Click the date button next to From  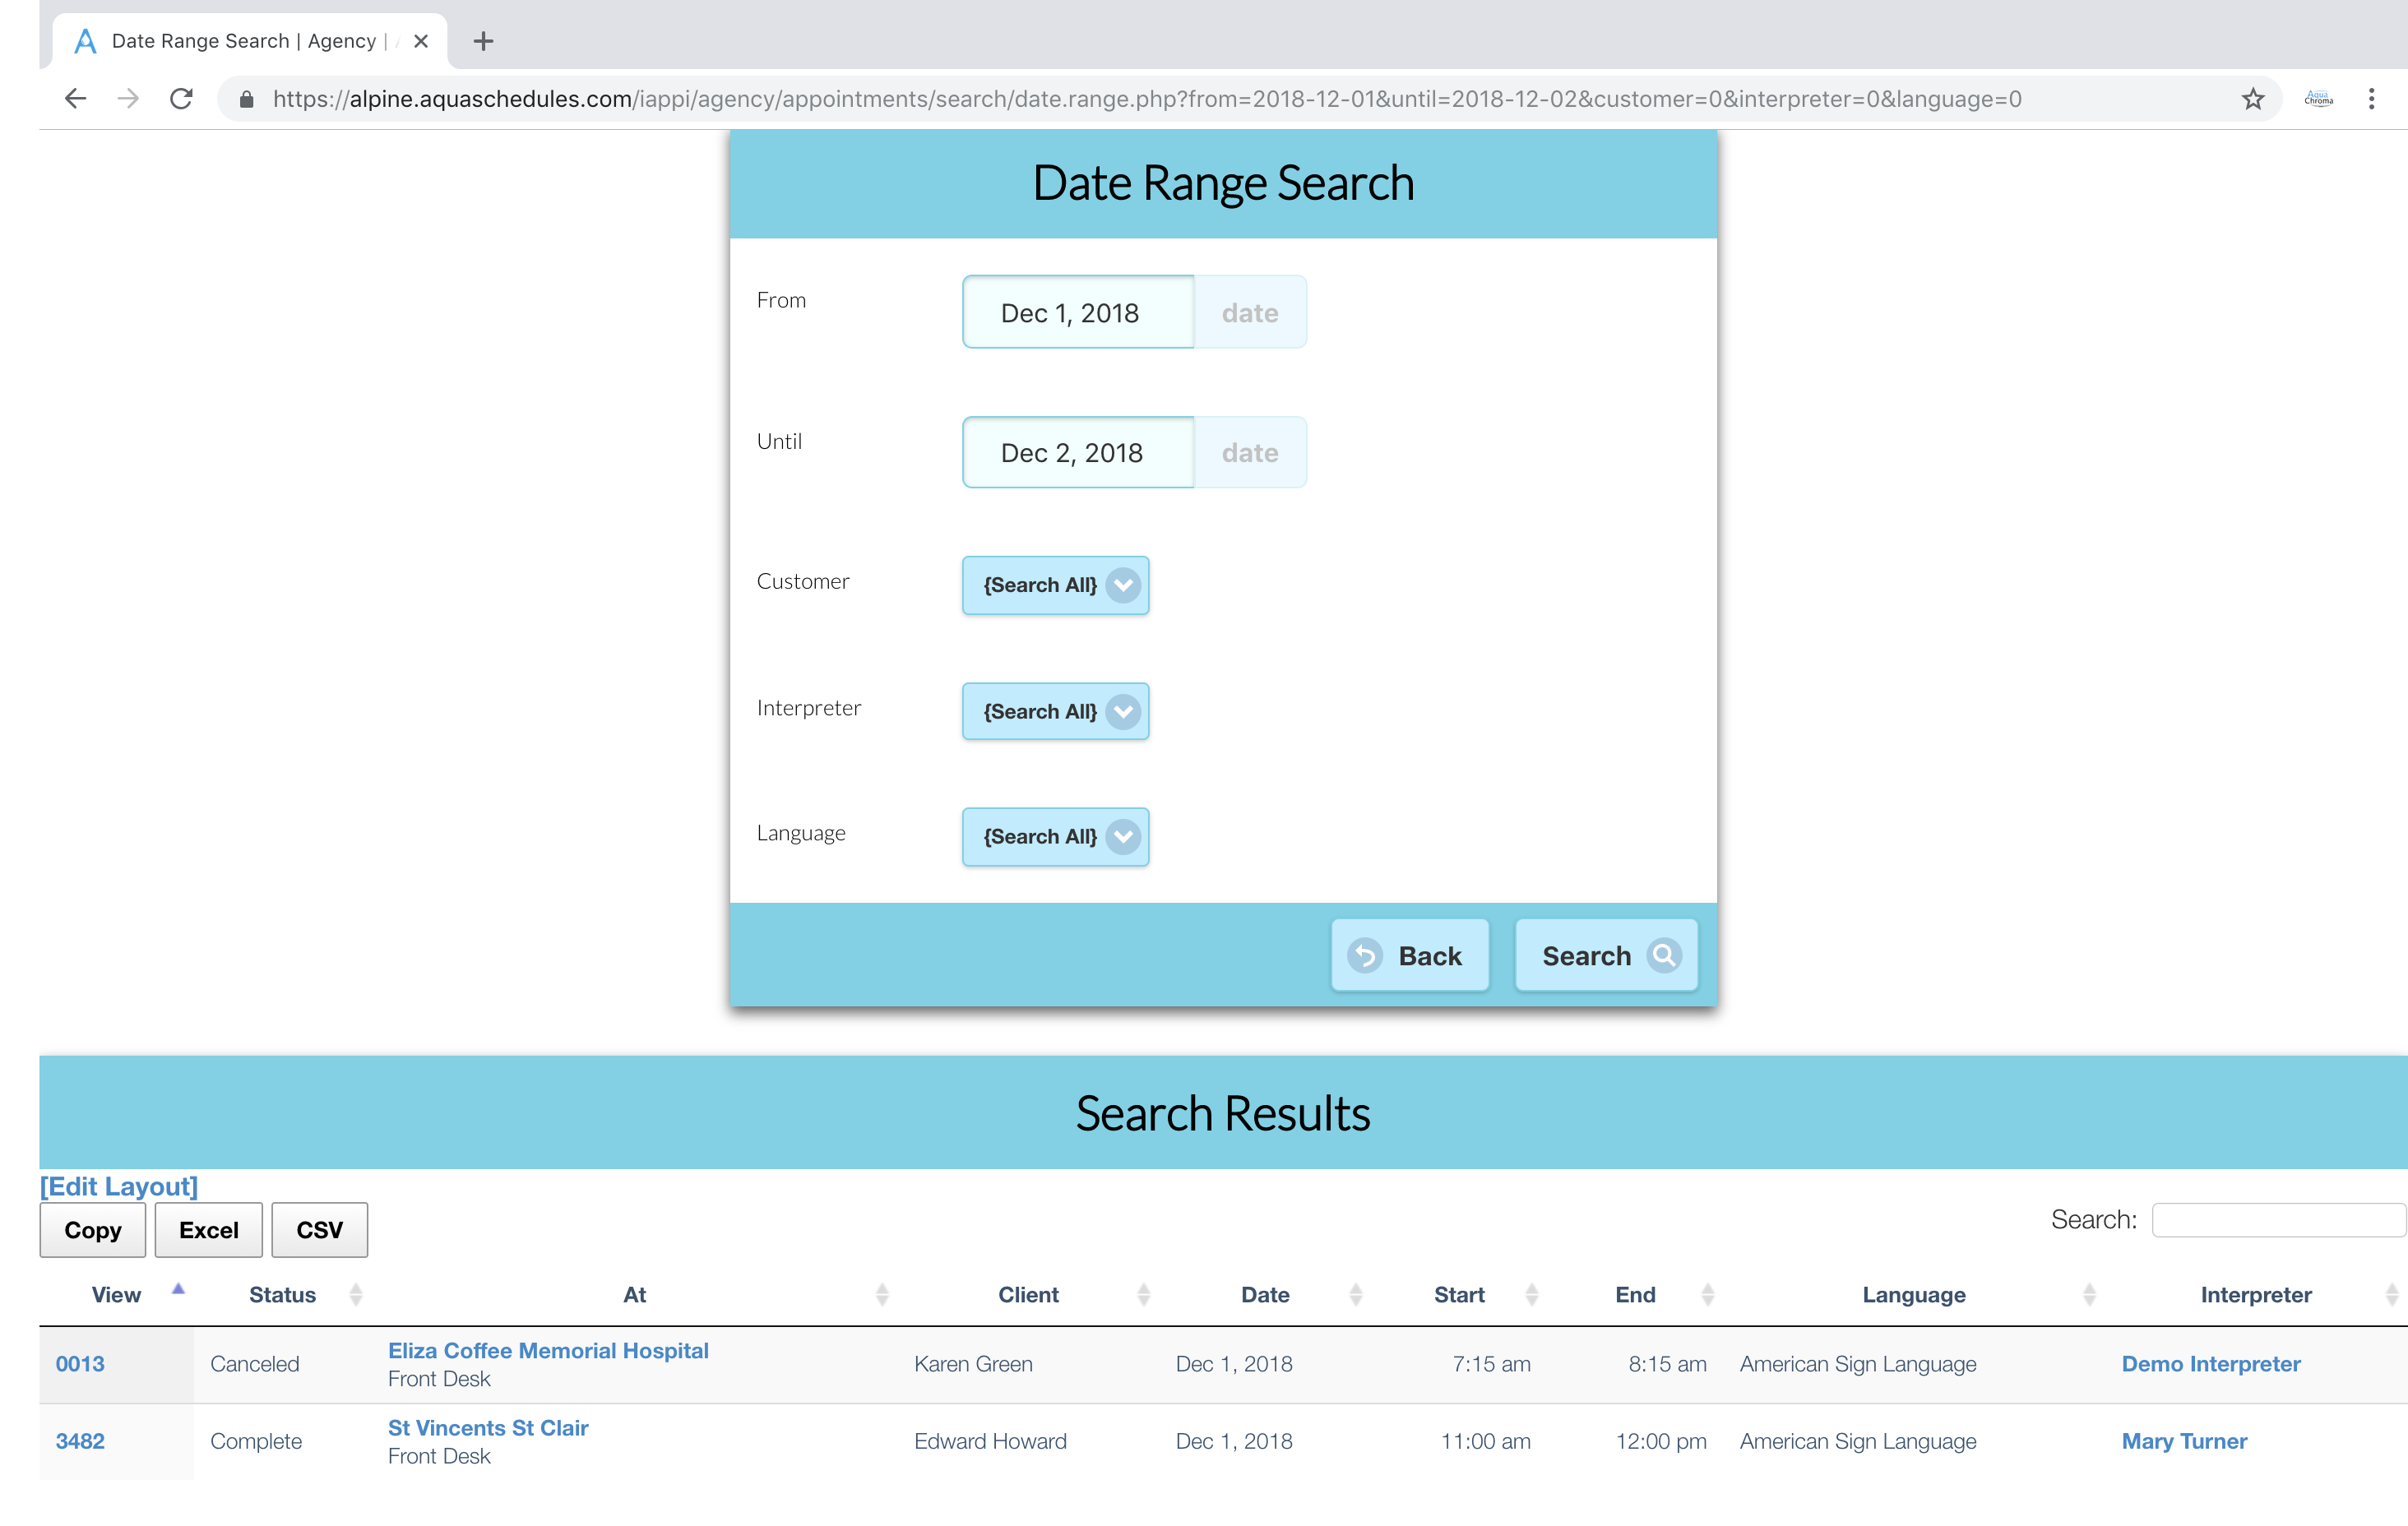click(x=1250, y=312)
